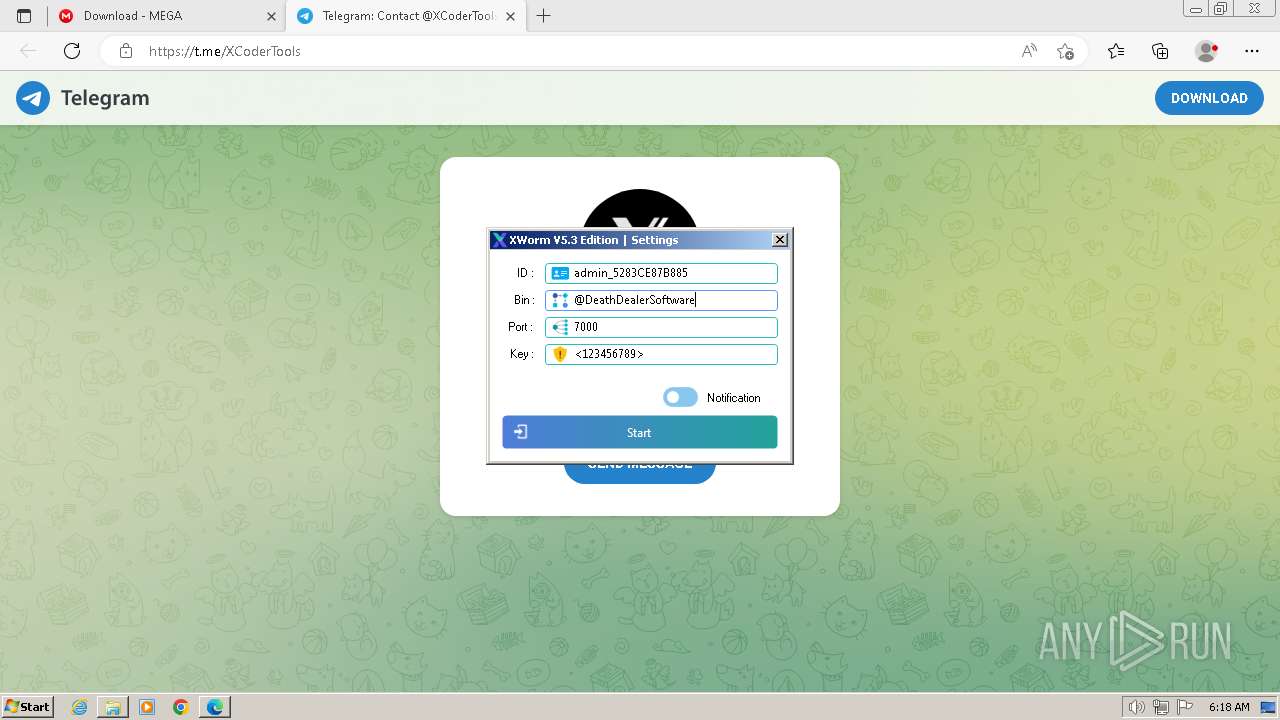Launch Google Chrome from taskbar
1280x720 pixels.
181,707
